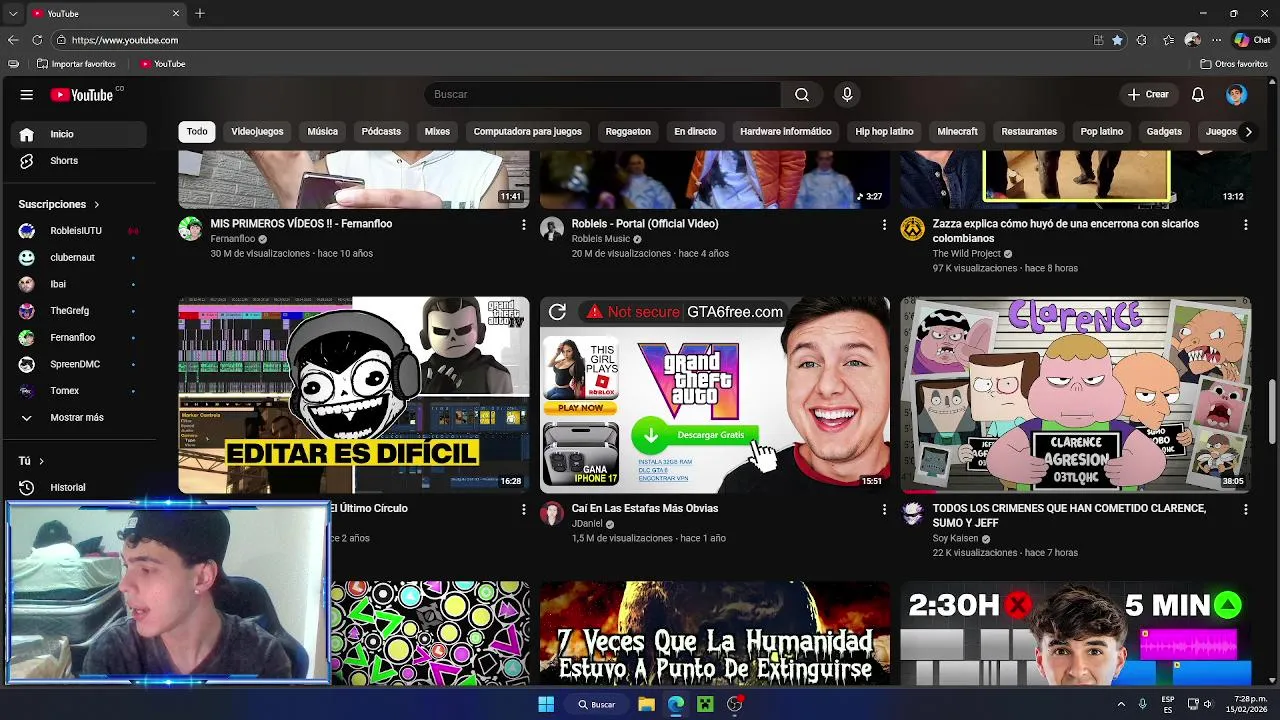Open options for MIS PRIMEROS VÍDEOS video
1280x720 pixels.
click(x=523, y=225)
